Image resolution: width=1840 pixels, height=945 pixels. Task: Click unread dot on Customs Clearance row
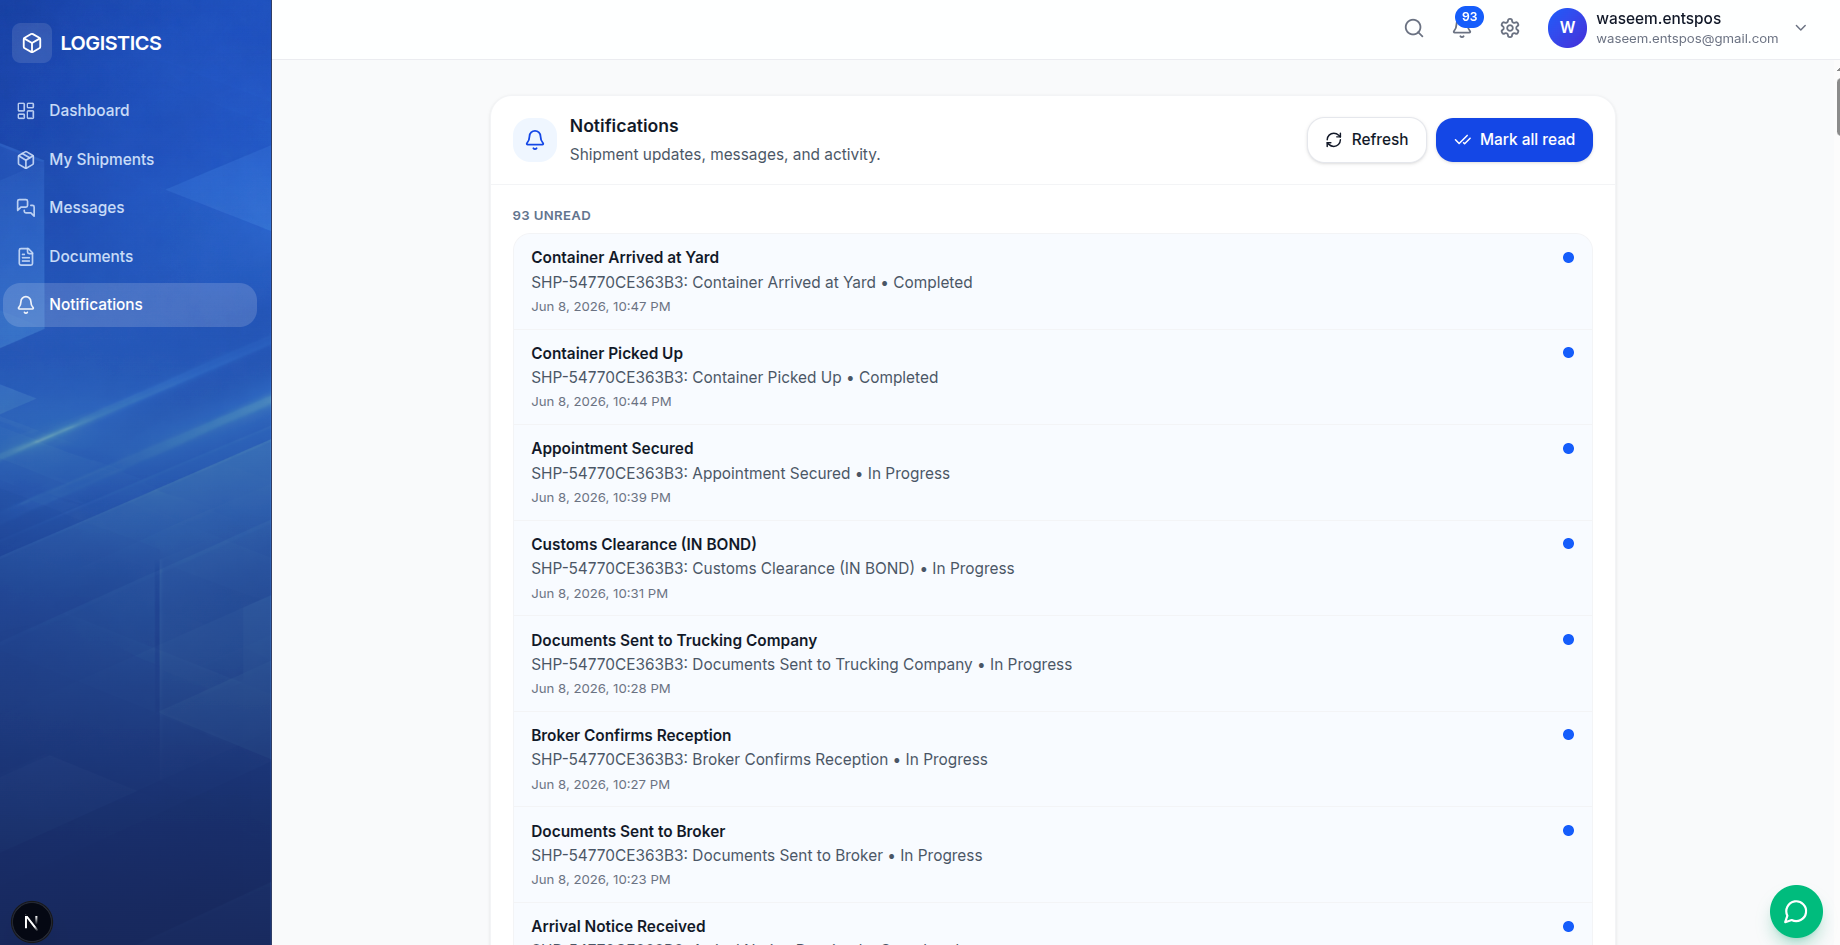[x=1568, y=544]
